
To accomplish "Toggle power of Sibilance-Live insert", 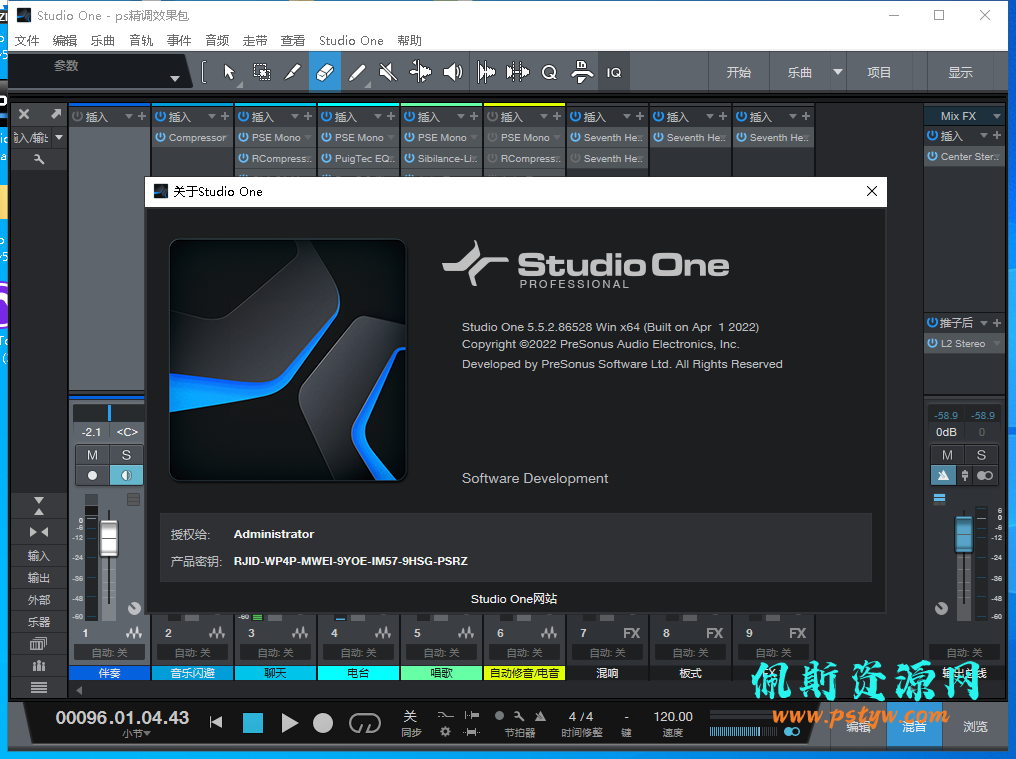I will click(409, 158).
